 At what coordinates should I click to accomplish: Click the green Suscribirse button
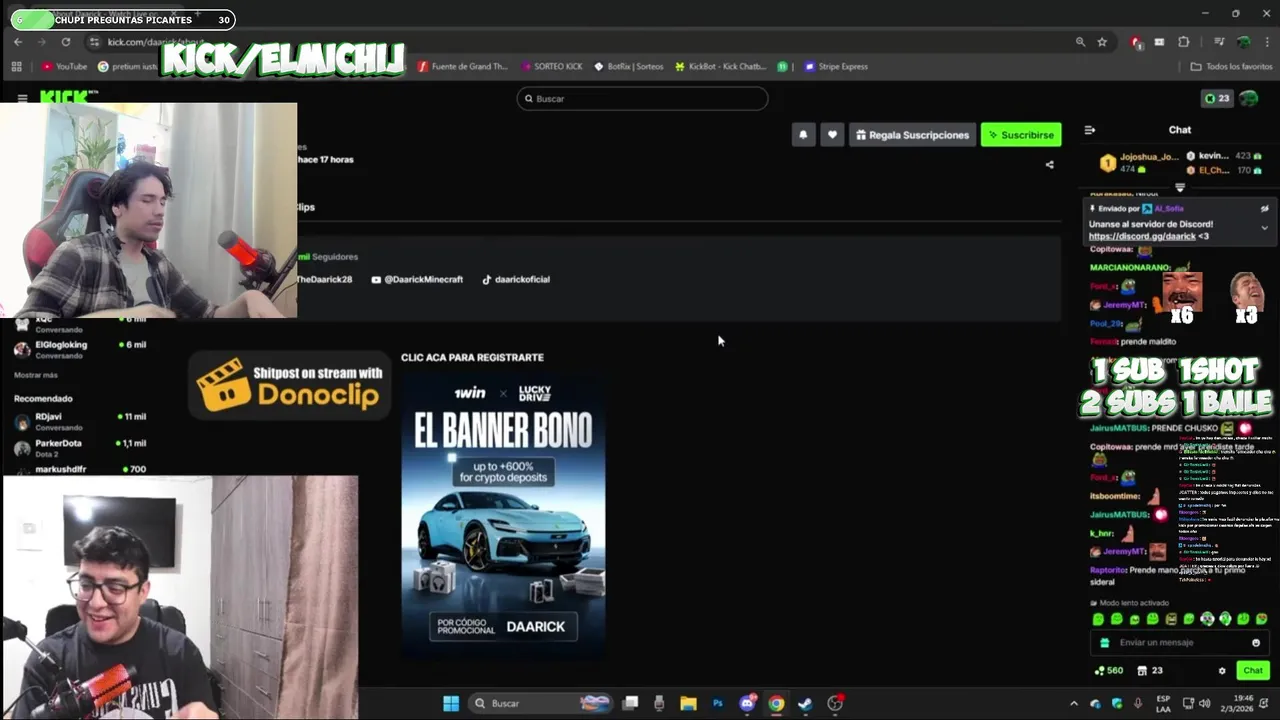pyautogui.click(x=1021, y=134)
